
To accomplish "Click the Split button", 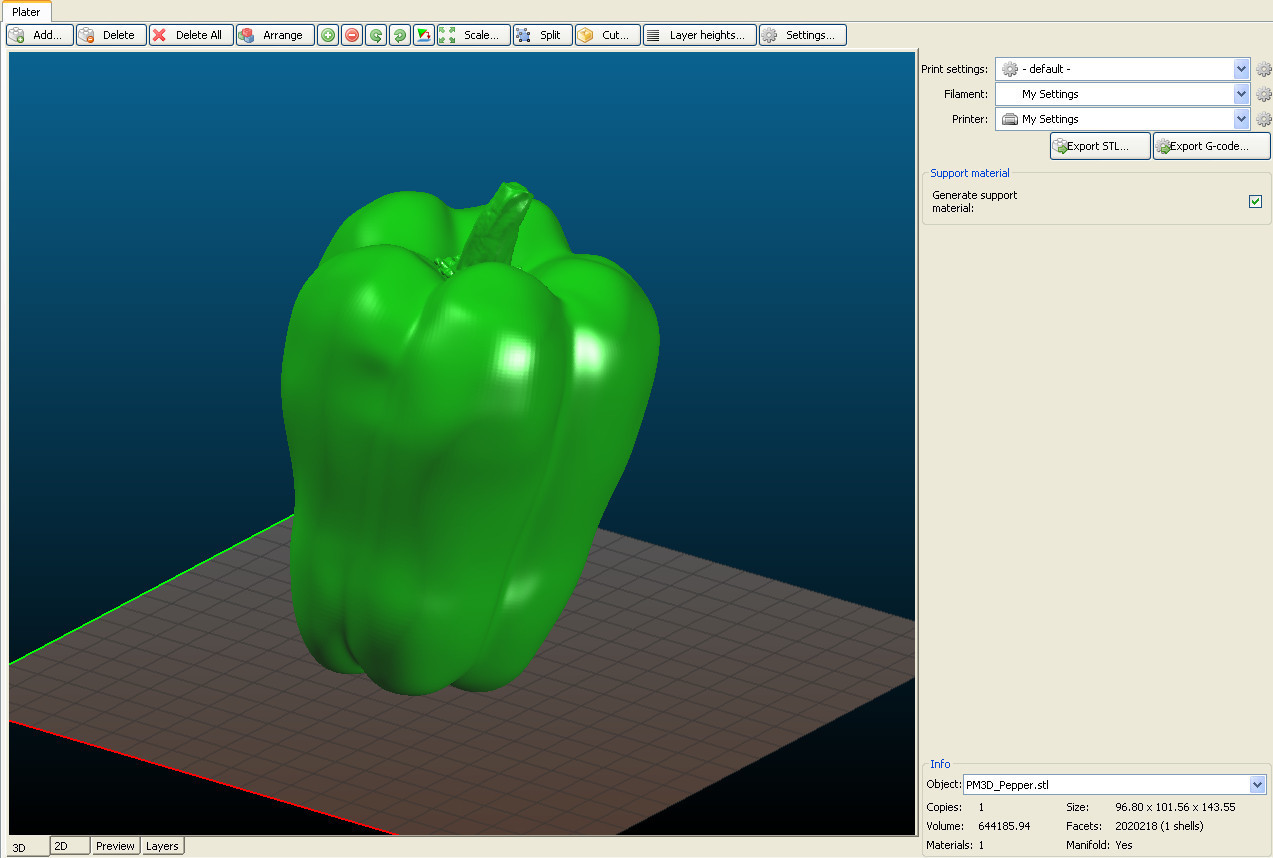I will pos(543,35).
